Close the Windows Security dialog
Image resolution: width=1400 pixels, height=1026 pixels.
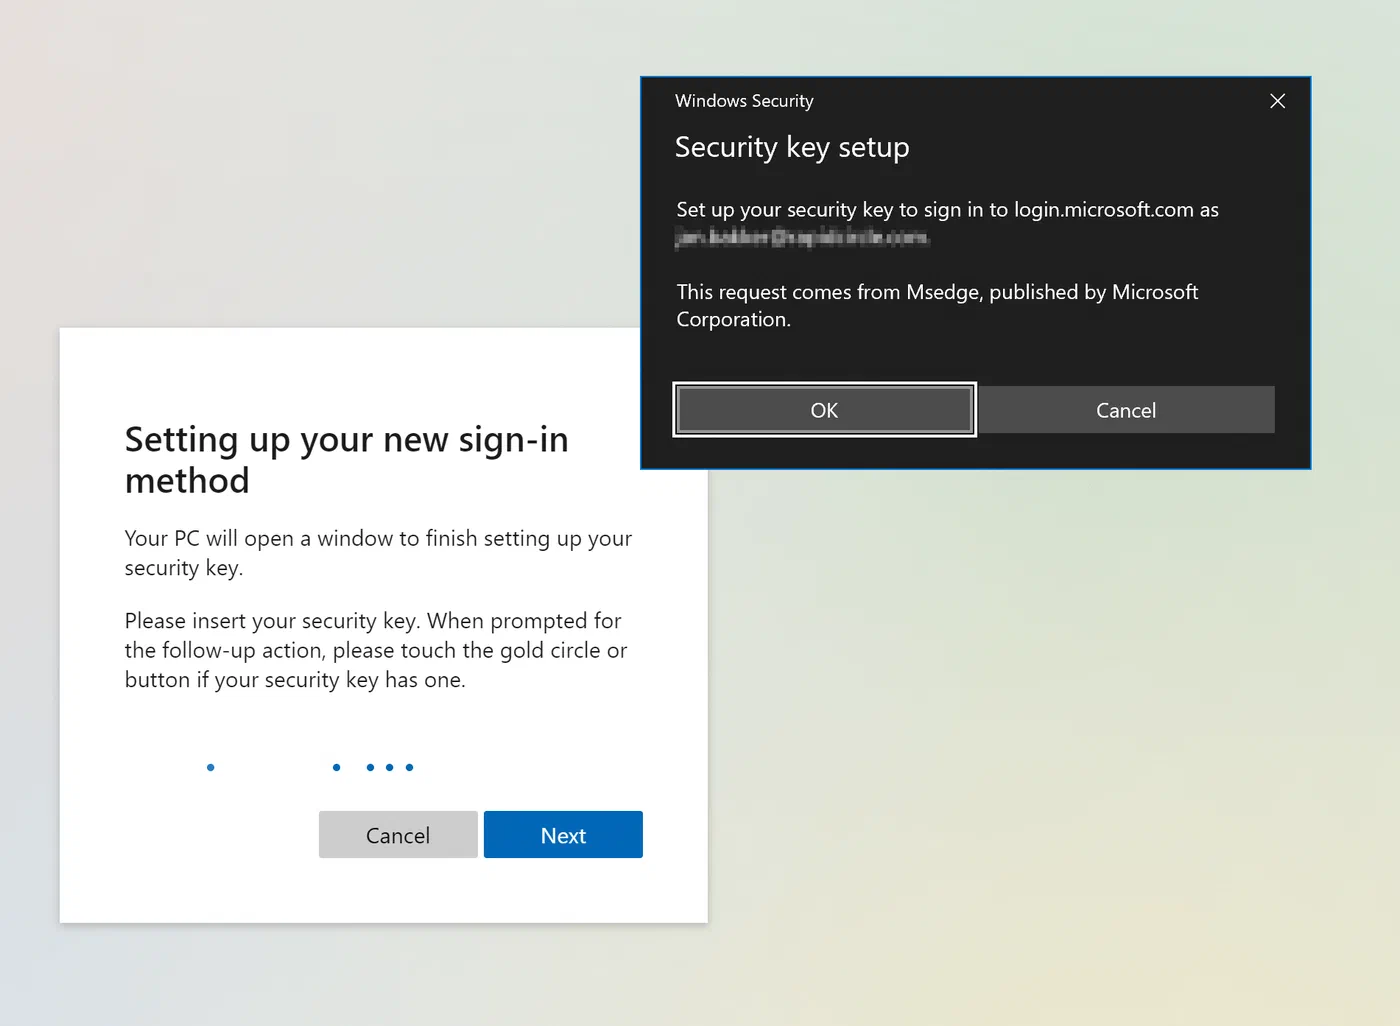pos(1277,101)
